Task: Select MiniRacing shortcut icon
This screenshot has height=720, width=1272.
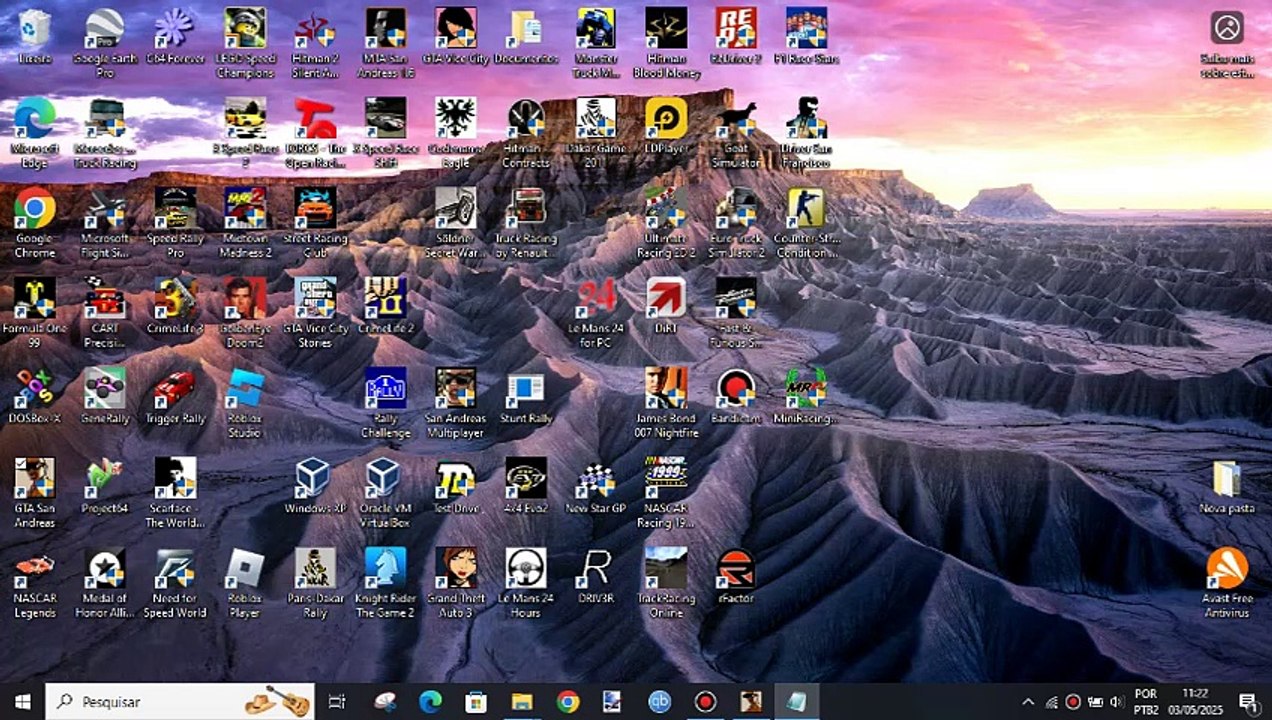Action: 805,398
